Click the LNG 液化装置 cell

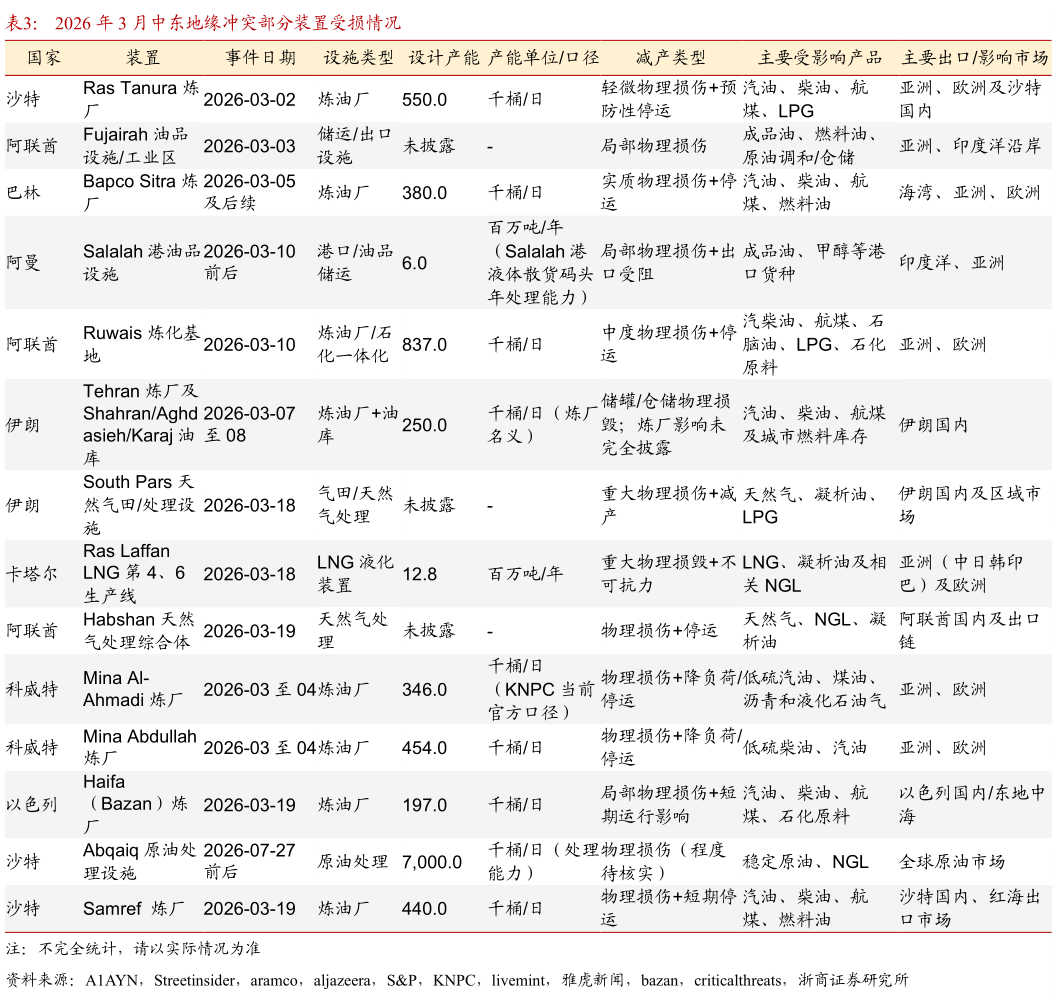355,574
